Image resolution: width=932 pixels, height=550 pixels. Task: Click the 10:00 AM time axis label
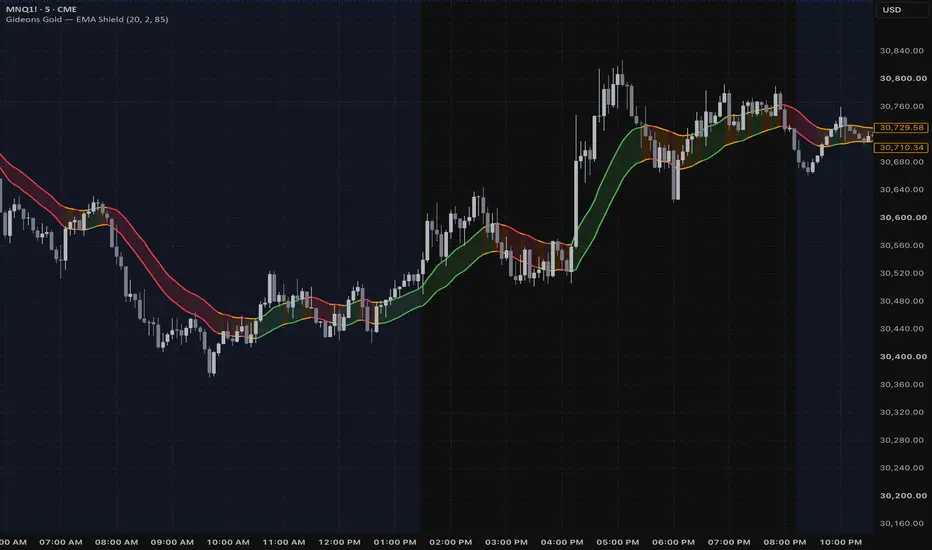[x=228, y=542]
